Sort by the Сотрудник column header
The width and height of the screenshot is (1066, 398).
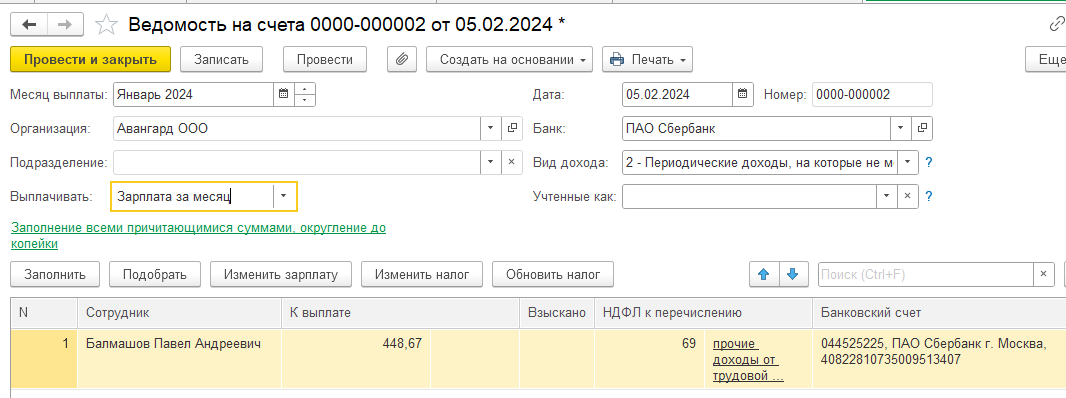pyautogui.click(x=179, y=312)
